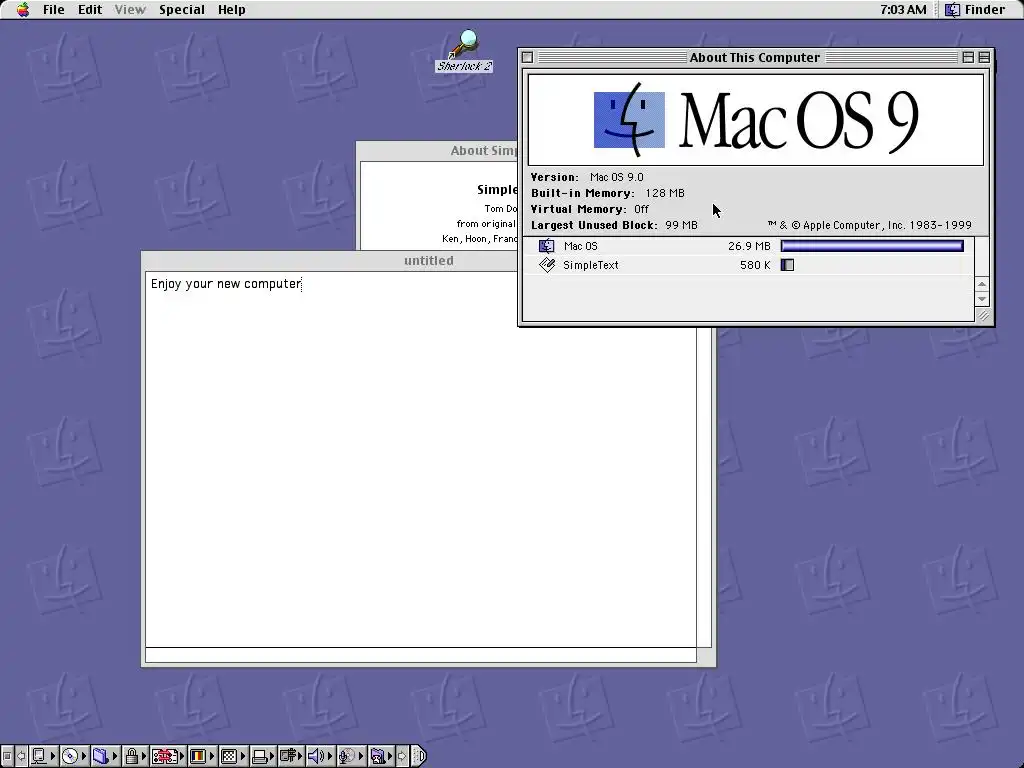The width and height of the screenshot is (1024, 768).
Task: Click the 580 K memory value
Action: tap(755, 264)
